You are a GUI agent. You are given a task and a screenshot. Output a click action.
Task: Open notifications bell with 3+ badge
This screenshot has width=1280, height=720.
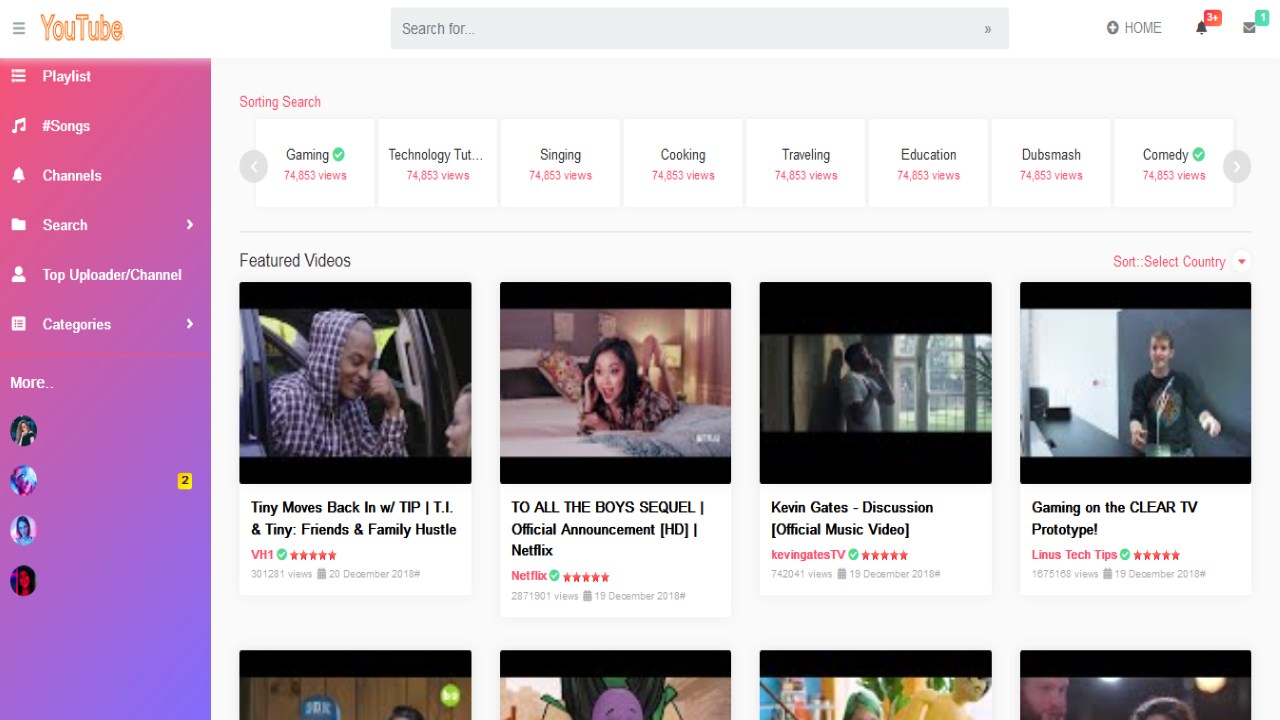tap(1202, 28)
